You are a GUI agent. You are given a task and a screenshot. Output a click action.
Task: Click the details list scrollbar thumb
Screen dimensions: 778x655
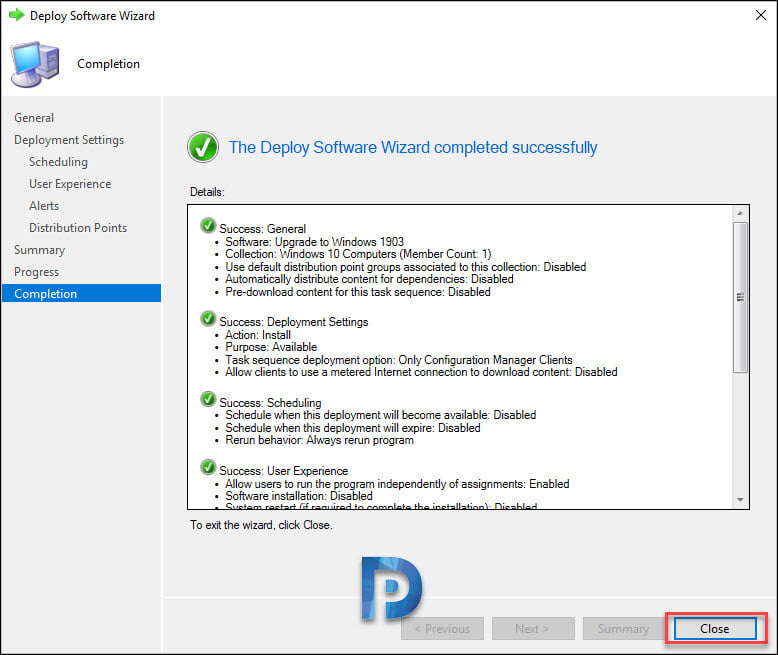[x=740, y=297]
